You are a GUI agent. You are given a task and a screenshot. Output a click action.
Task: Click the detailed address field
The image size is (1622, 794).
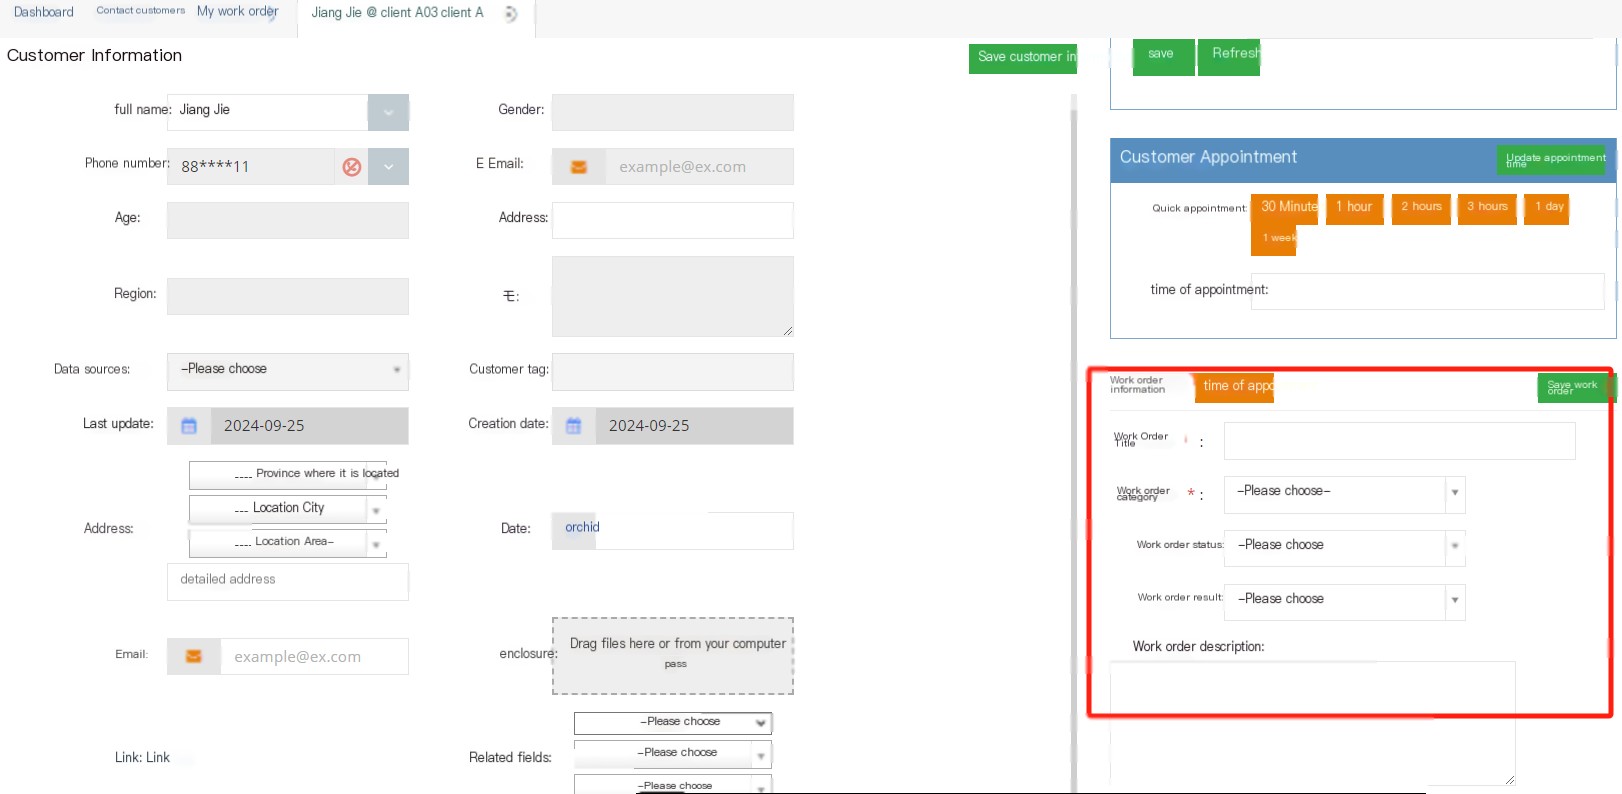coord(288,581)
